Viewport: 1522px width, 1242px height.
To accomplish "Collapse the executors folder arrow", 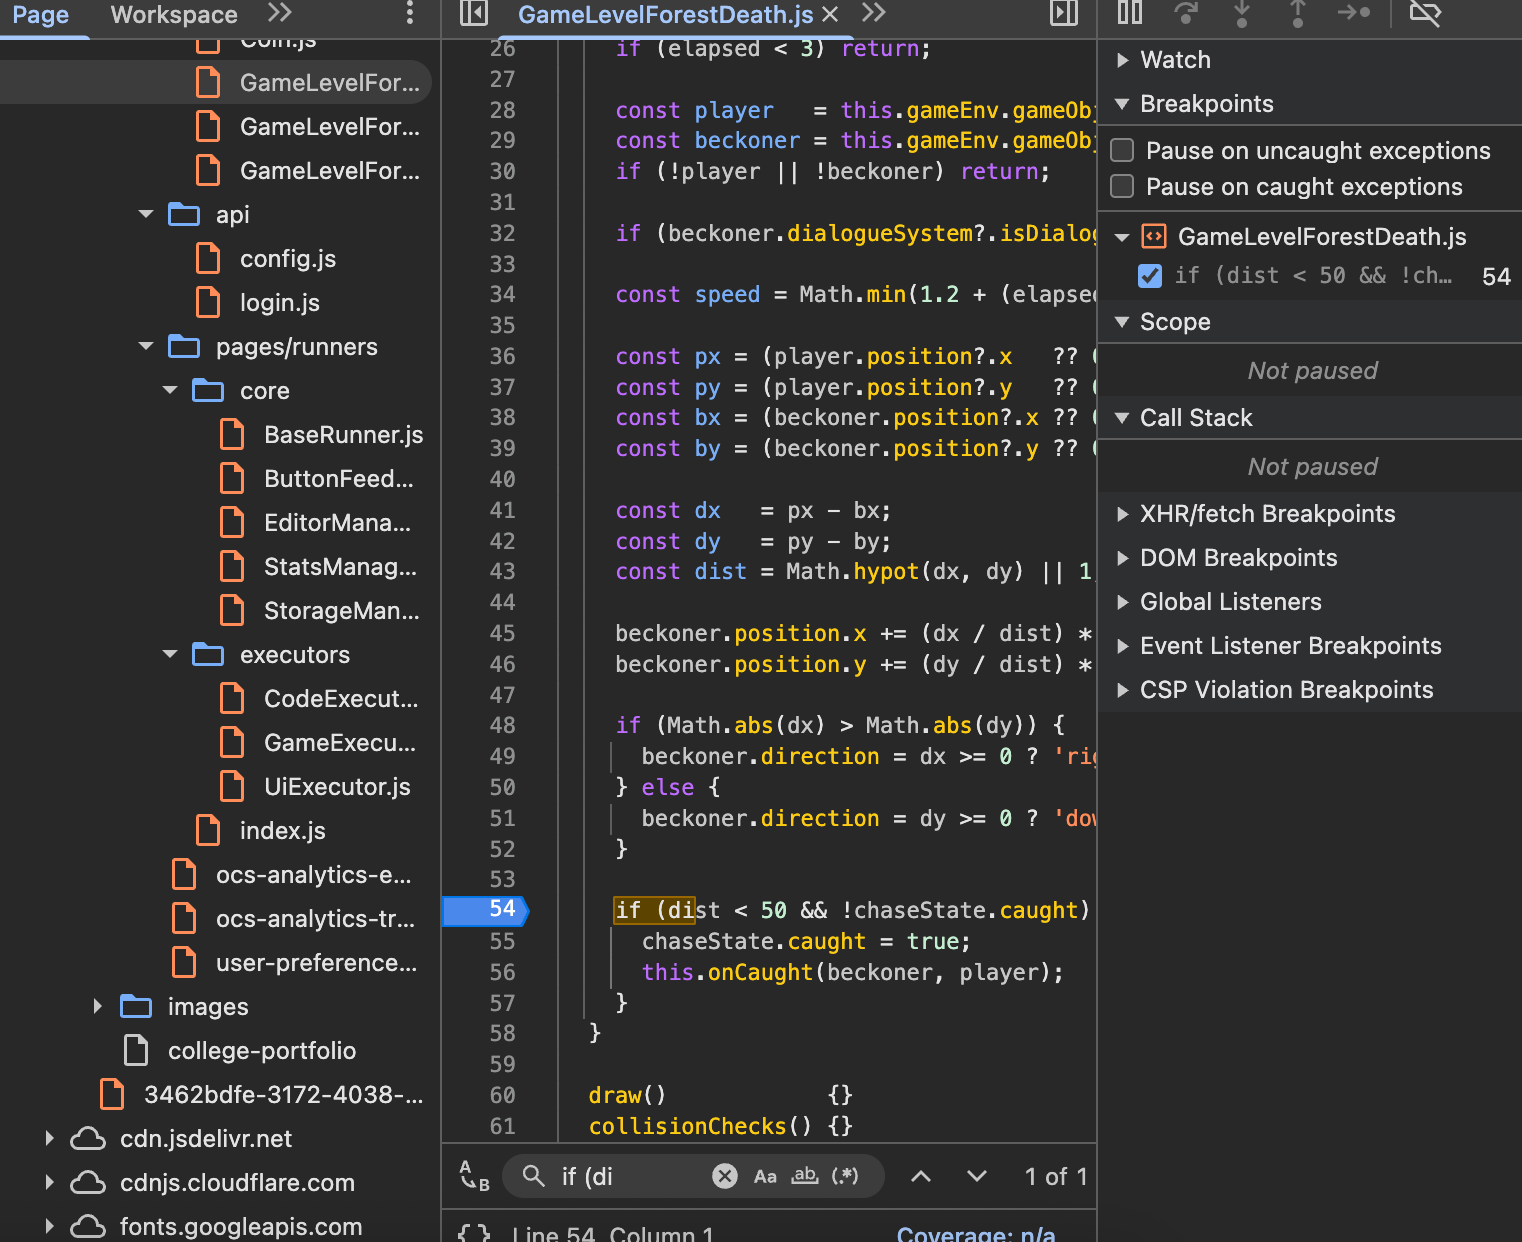I will coord(171,654).
